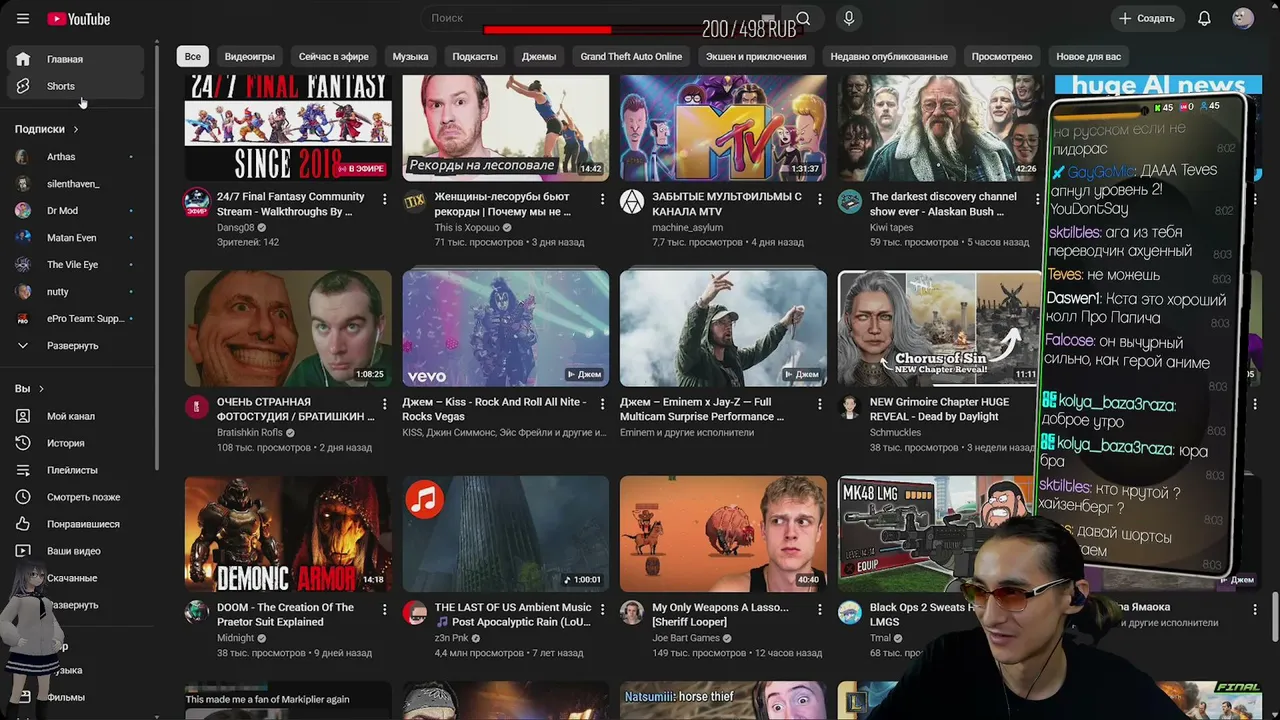Open Ваши видео in the sidebar
This screenshot has width=1280, height=720.
point(75,551)
